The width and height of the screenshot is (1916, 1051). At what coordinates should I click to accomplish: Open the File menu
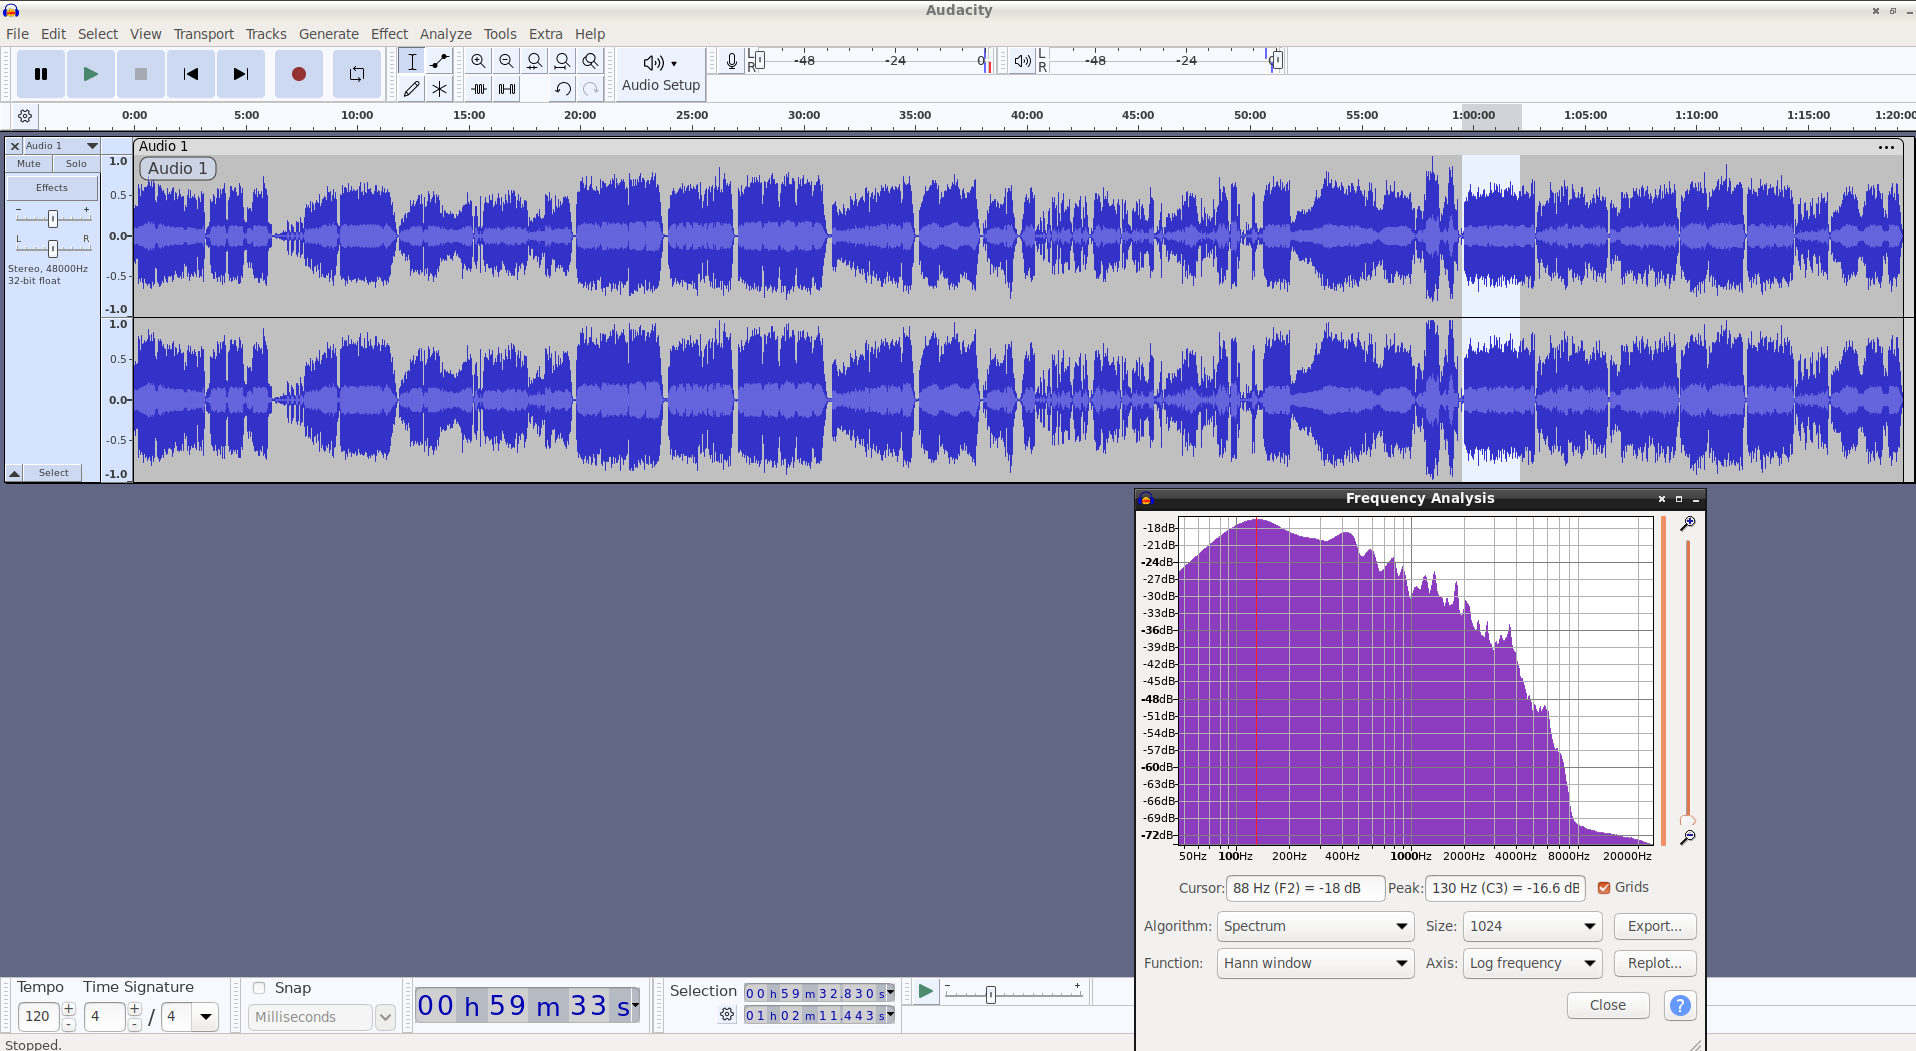(x=17, y=34)
